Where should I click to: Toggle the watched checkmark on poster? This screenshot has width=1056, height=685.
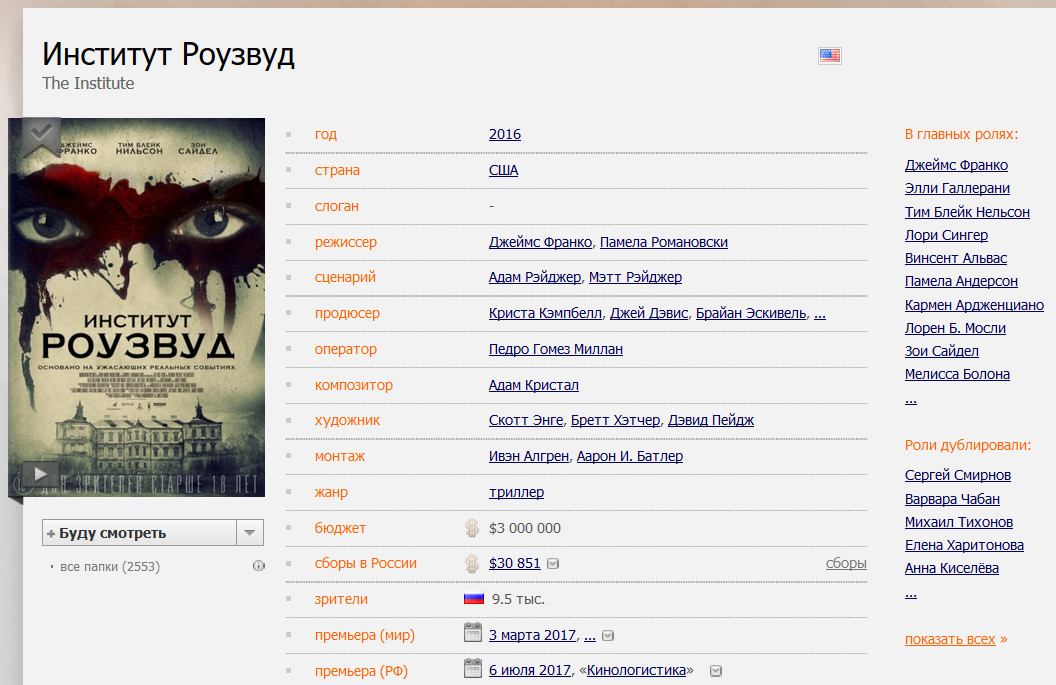click(x=41, y=134)
